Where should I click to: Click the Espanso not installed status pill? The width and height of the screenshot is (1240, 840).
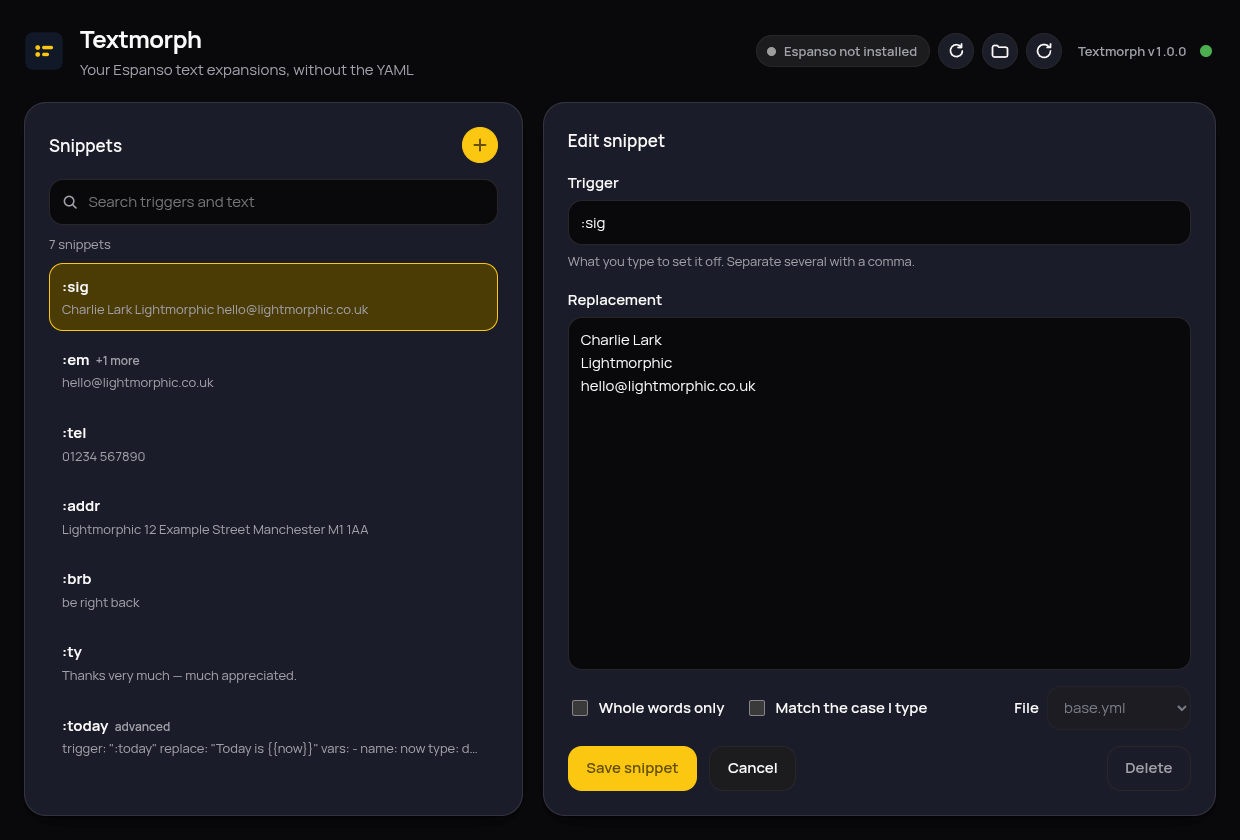pyautogui.click(x=843, y=51)
